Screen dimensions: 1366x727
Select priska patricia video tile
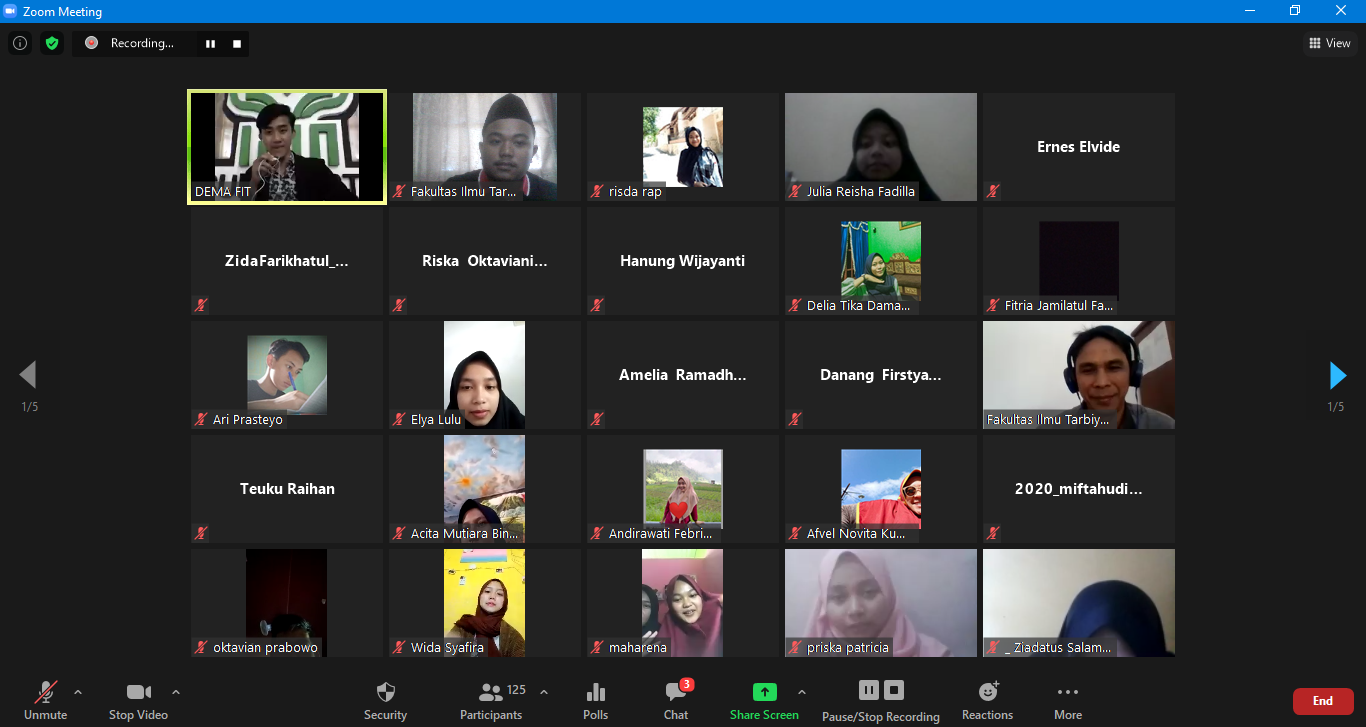coord(881,603)
